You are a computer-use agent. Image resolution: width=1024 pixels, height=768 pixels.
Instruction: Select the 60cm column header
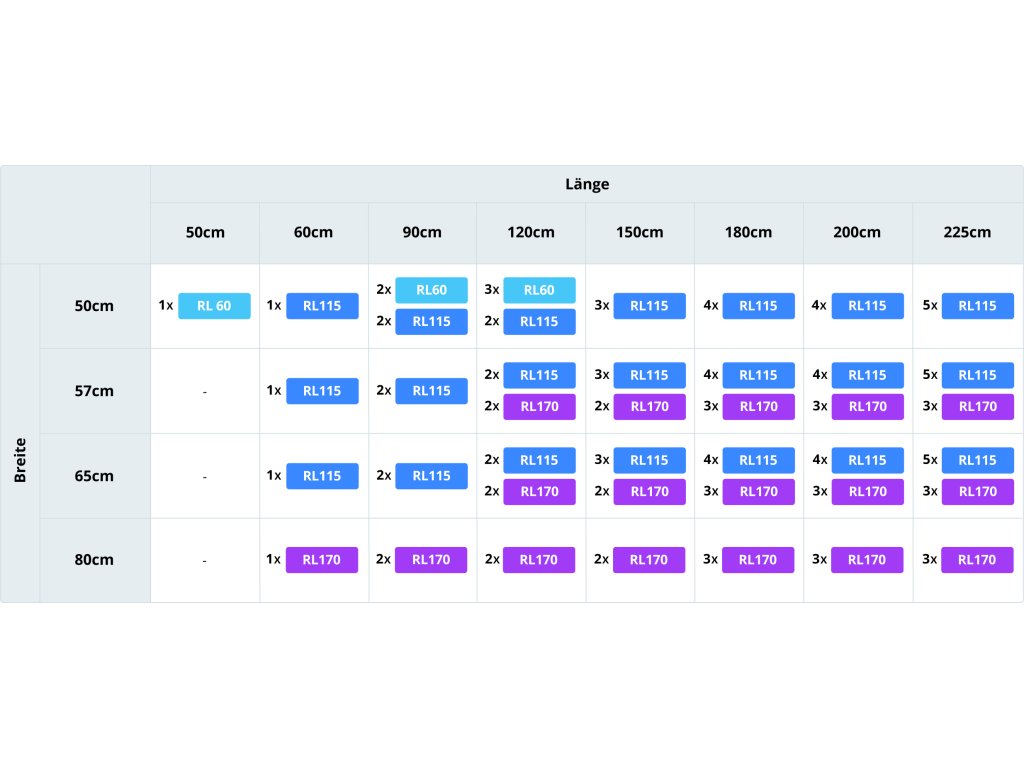click(313, 232)
